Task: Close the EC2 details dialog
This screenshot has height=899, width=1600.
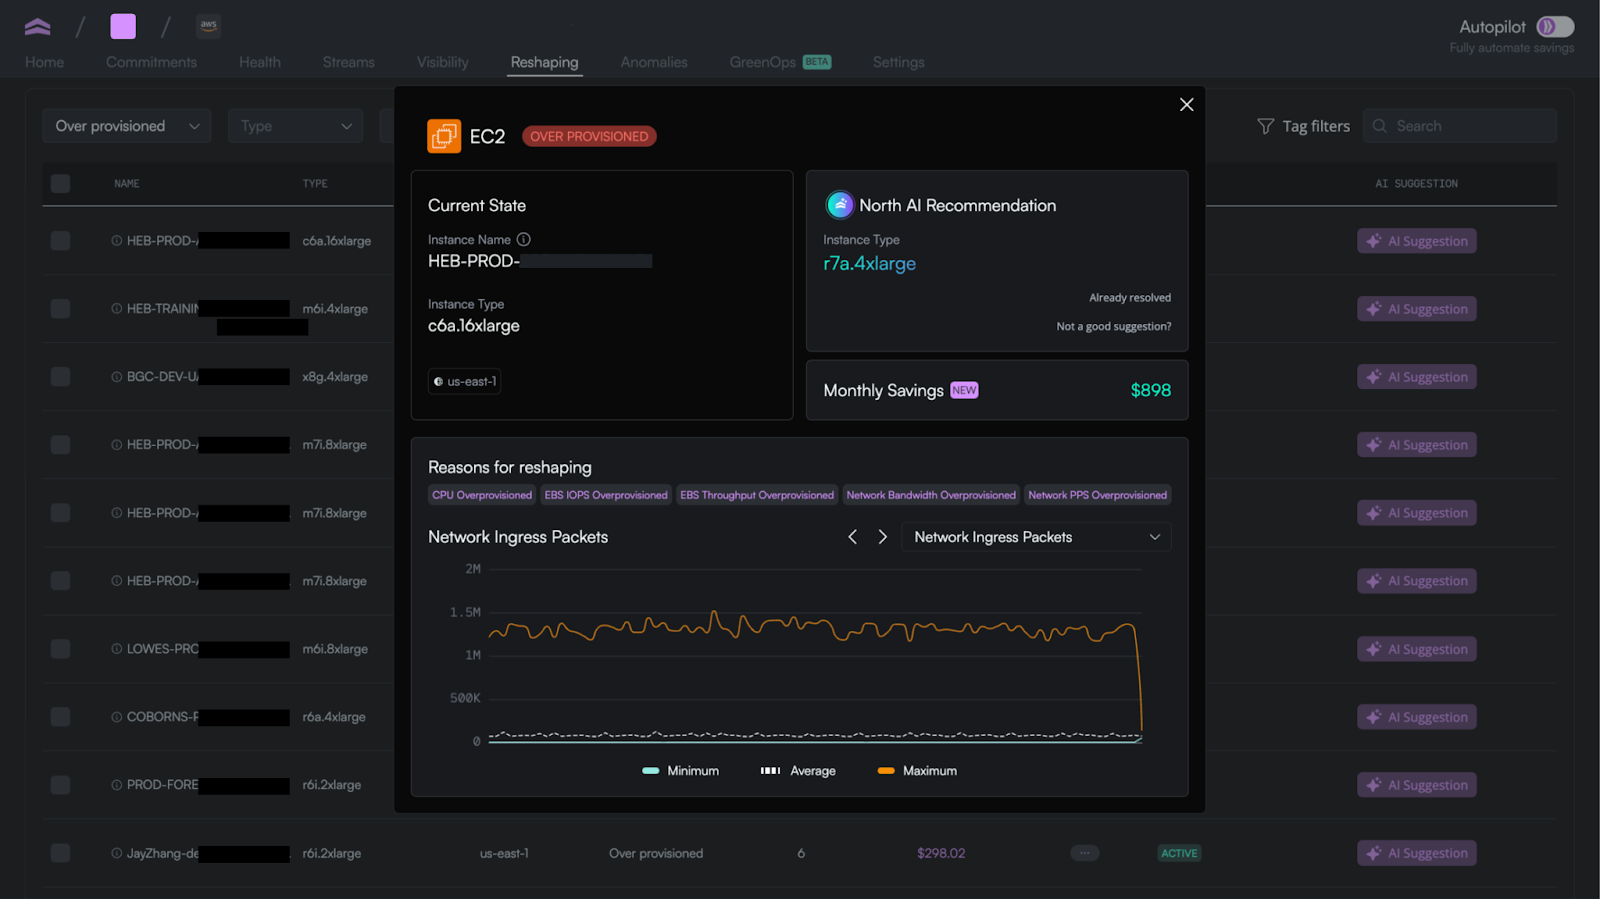Action: [x=1186, y=105]
